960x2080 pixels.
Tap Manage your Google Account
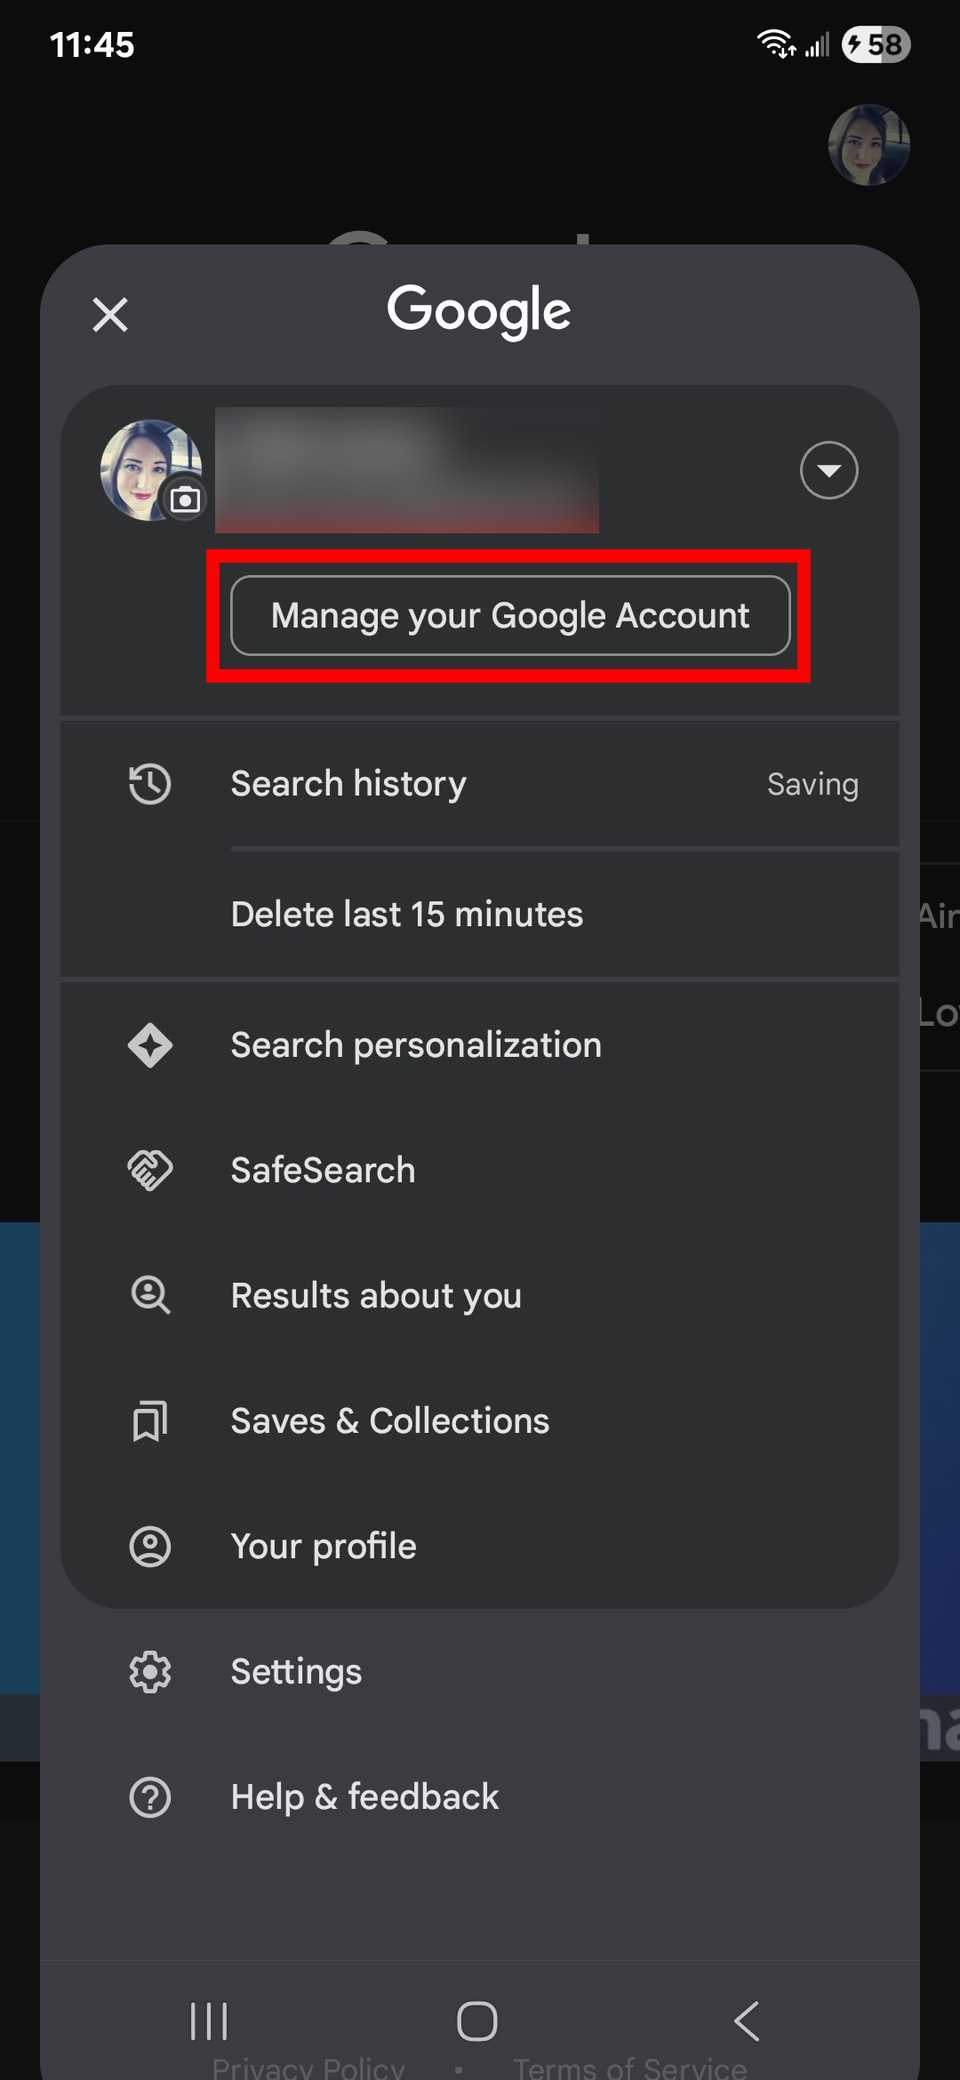(509, 616)
